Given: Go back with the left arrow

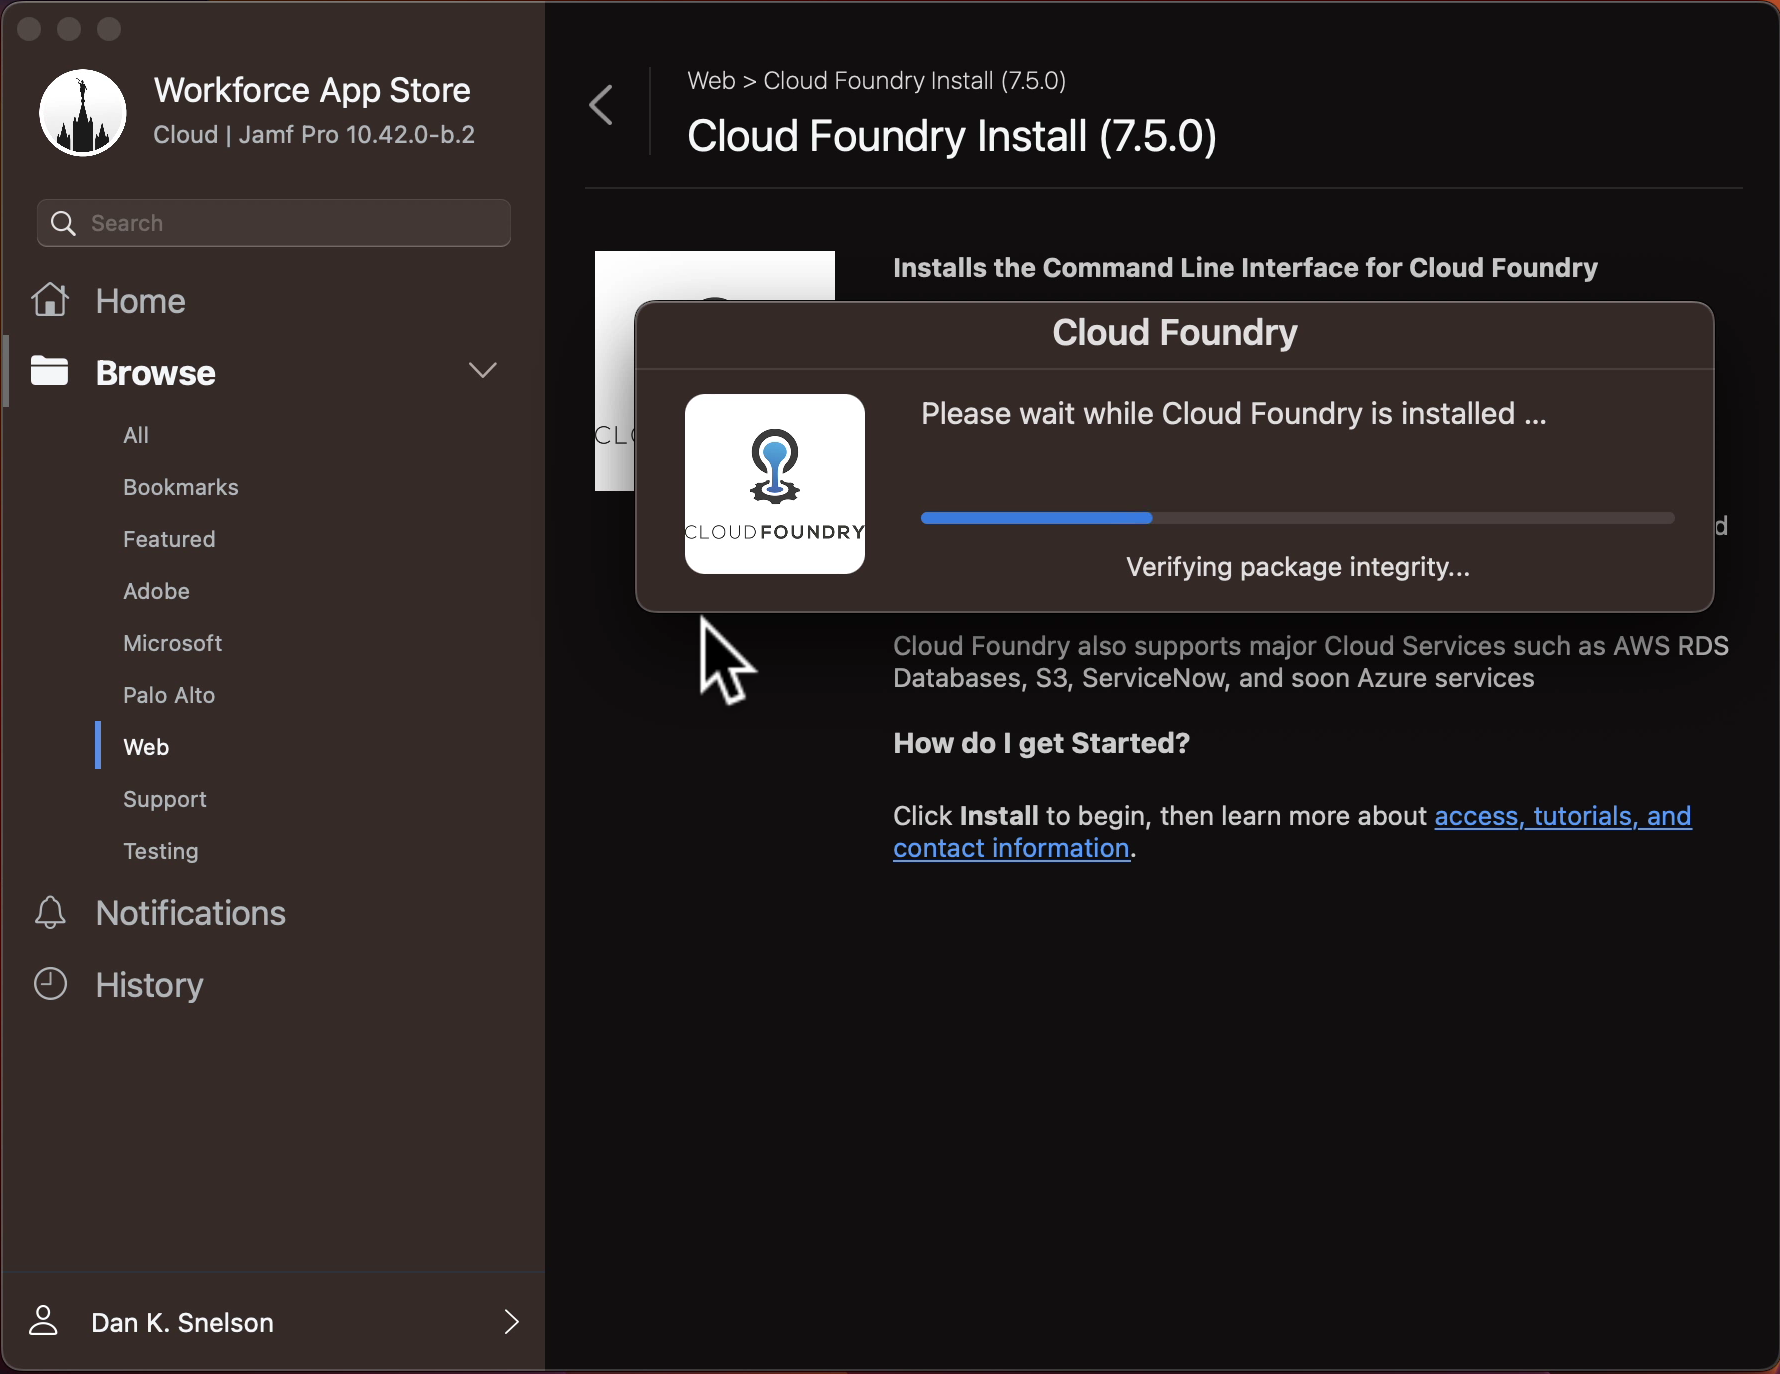Looking at the screenshot, I should click(x=602, y=105).
